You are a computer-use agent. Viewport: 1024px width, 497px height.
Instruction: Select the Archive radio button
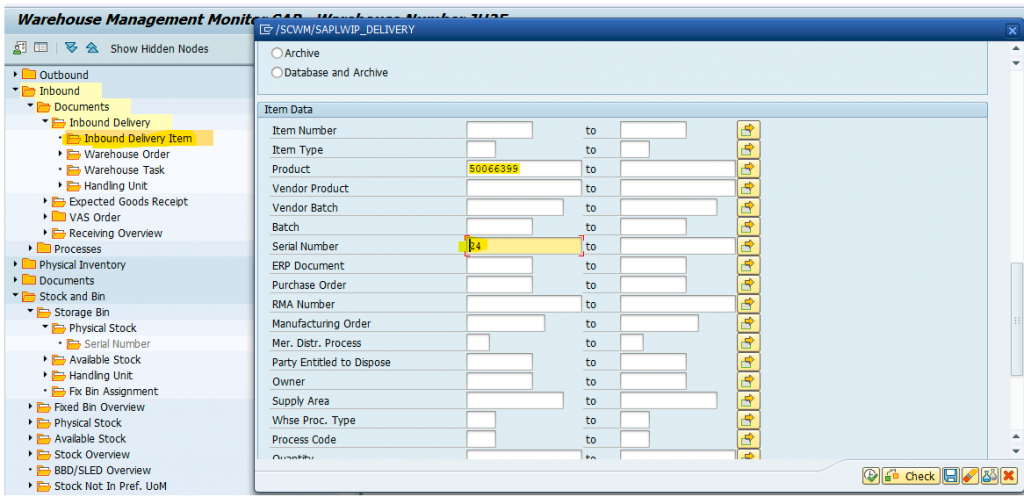click(277, 54)
